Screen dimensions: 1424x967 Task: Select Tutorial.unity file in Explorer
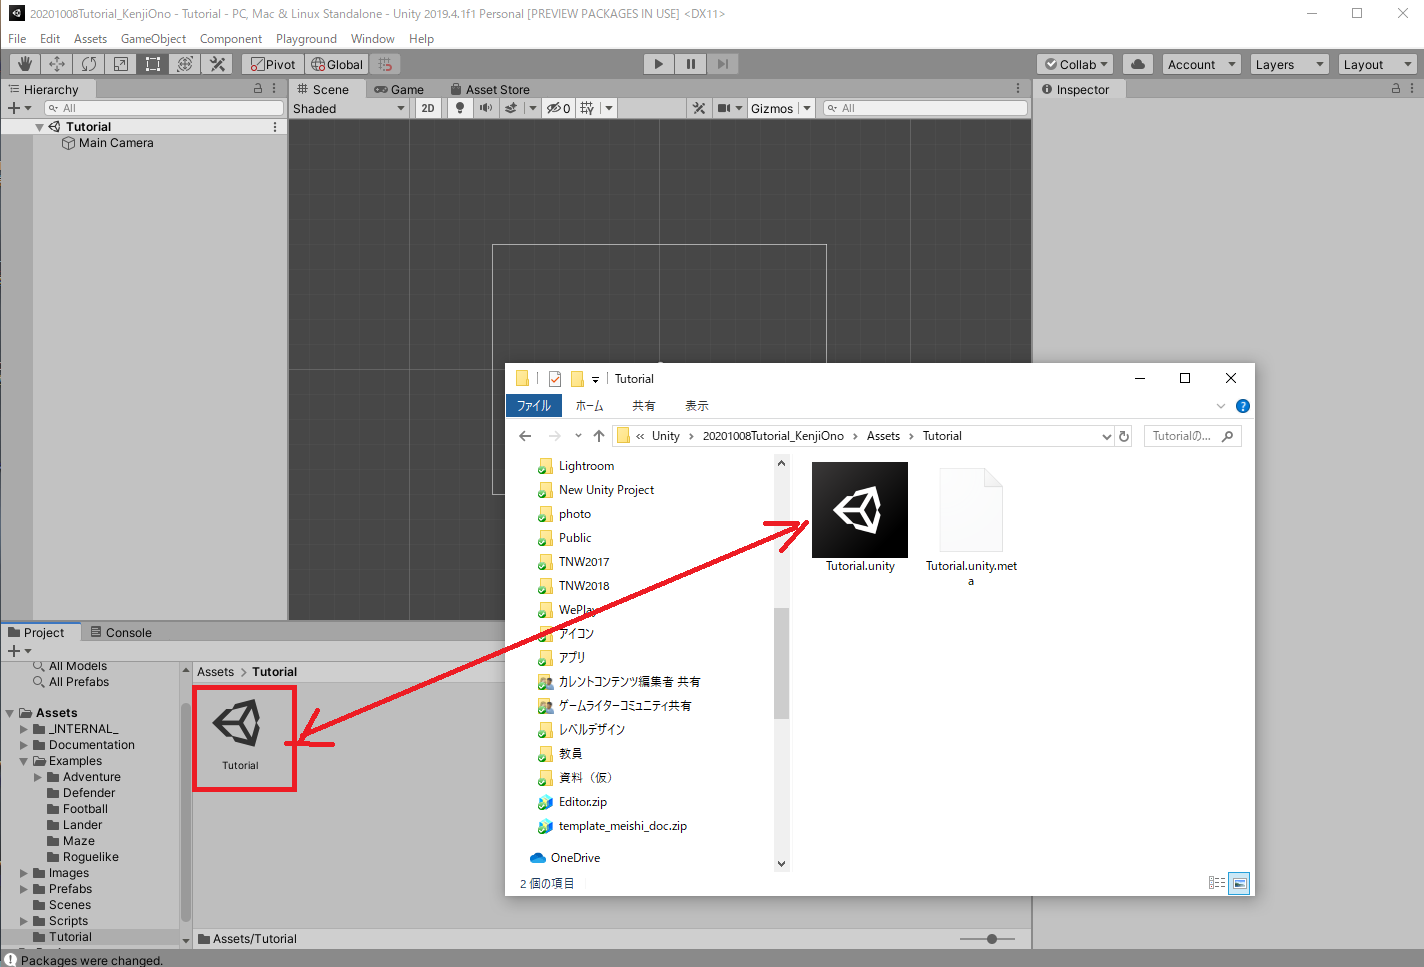(860, 518)
